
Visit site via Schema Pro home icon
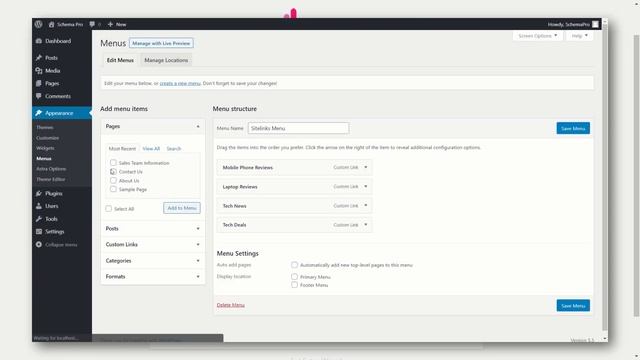(x=51, y=24)
